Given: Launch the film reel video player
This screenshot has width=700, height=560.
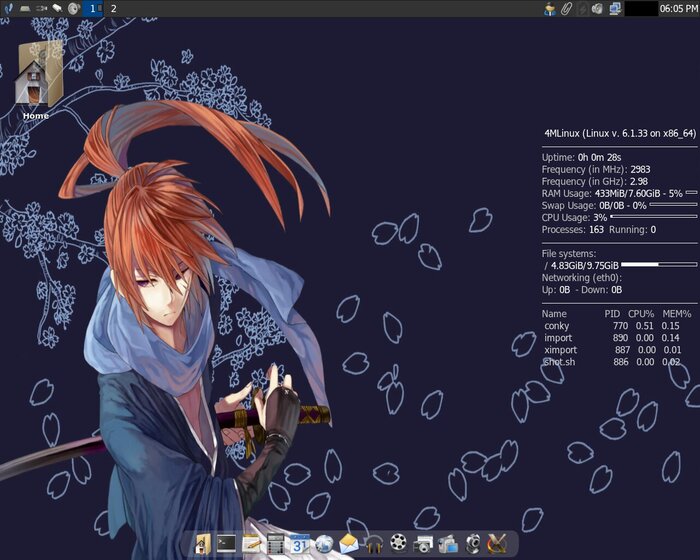Looking at the screenshot, I should 398,544.
